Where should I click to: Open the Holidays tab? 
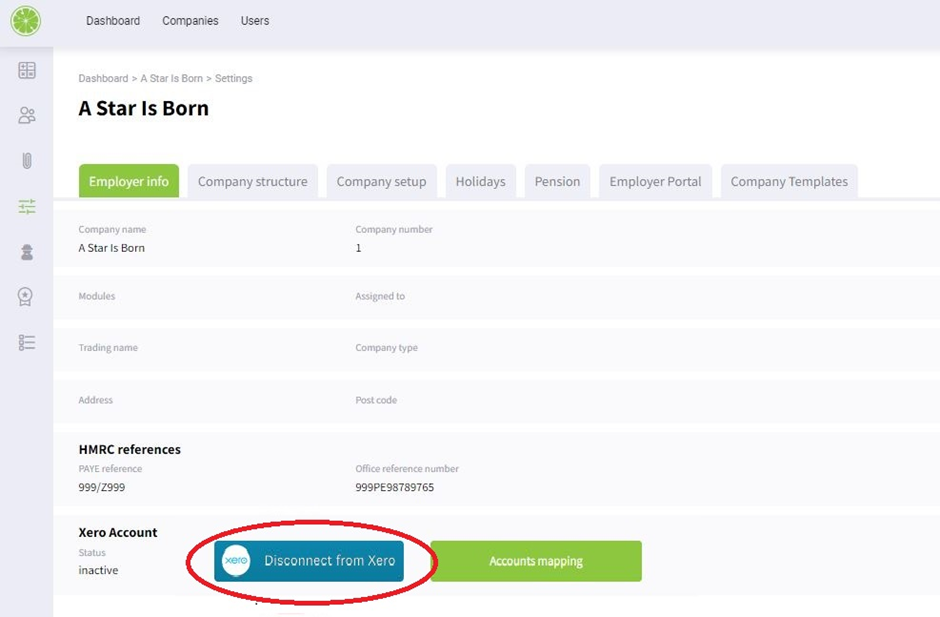[x=481, y=181]
